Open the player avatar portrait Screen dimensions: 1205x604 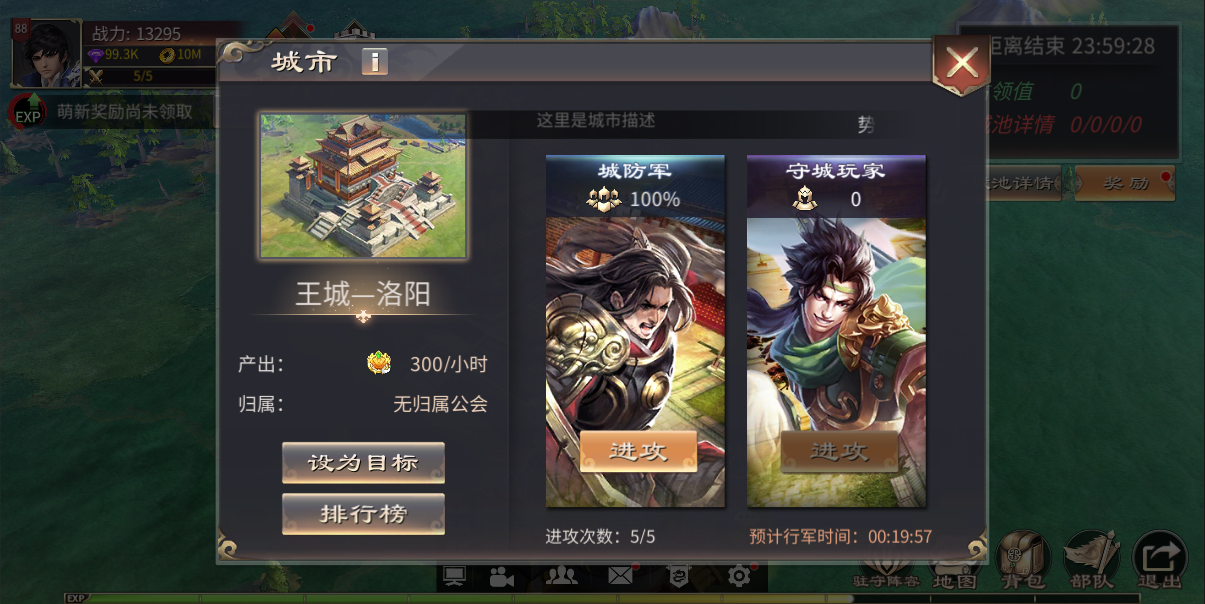46,53
